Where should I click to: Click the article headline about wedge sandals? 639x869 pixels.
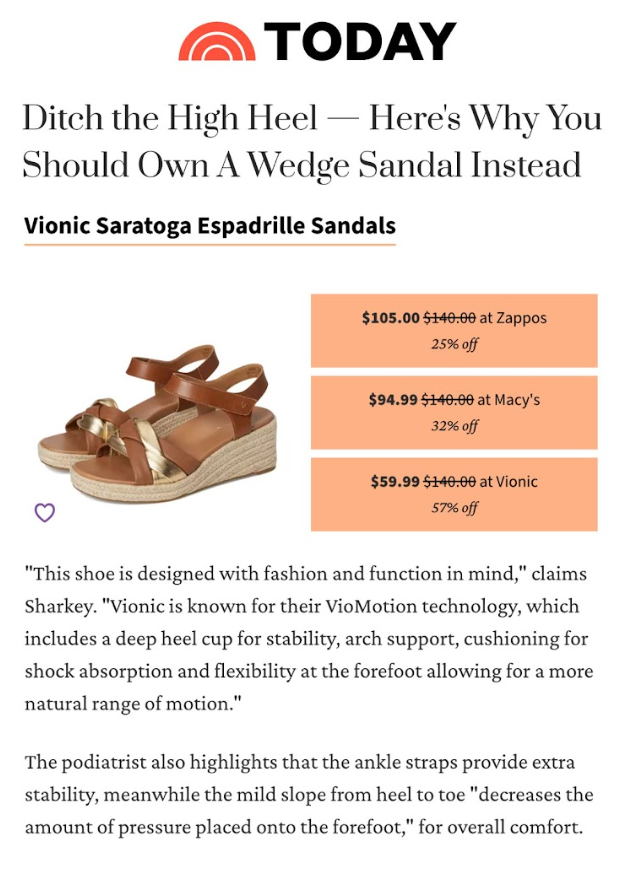(x=312, y=141)
